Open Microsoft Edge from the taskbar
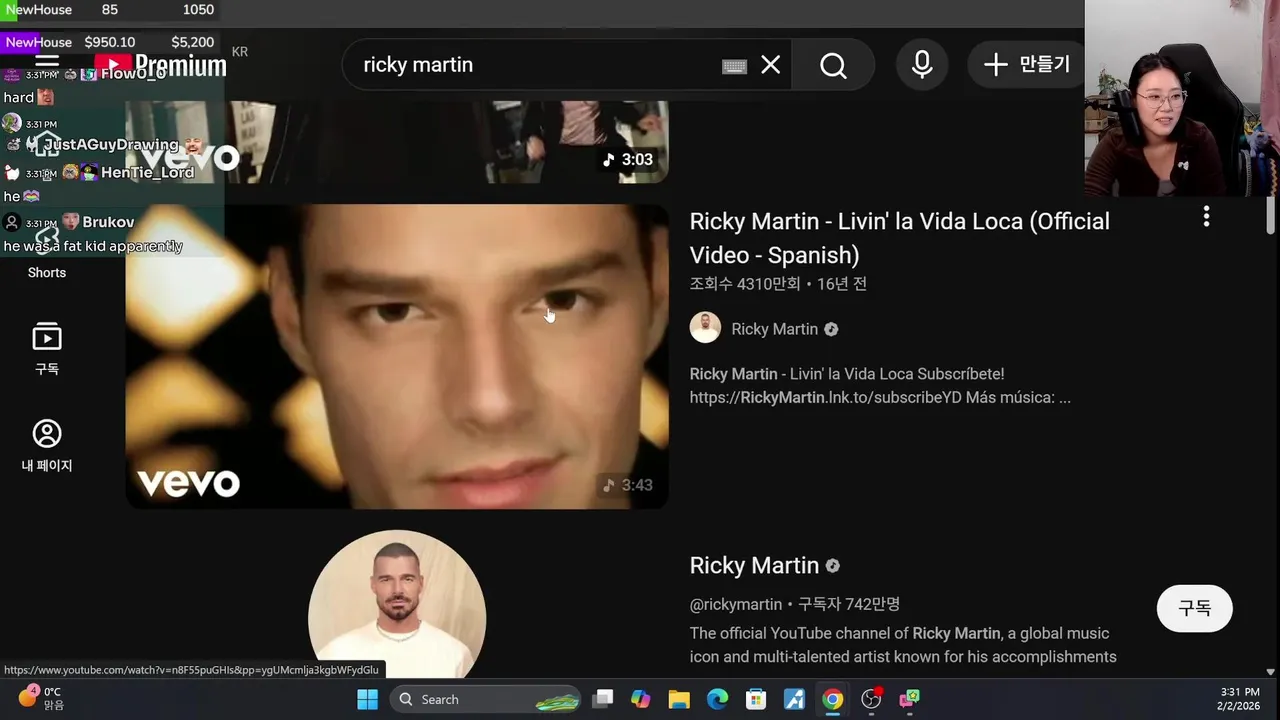Viewport: 1280px width, 720px height. [718, 699]
